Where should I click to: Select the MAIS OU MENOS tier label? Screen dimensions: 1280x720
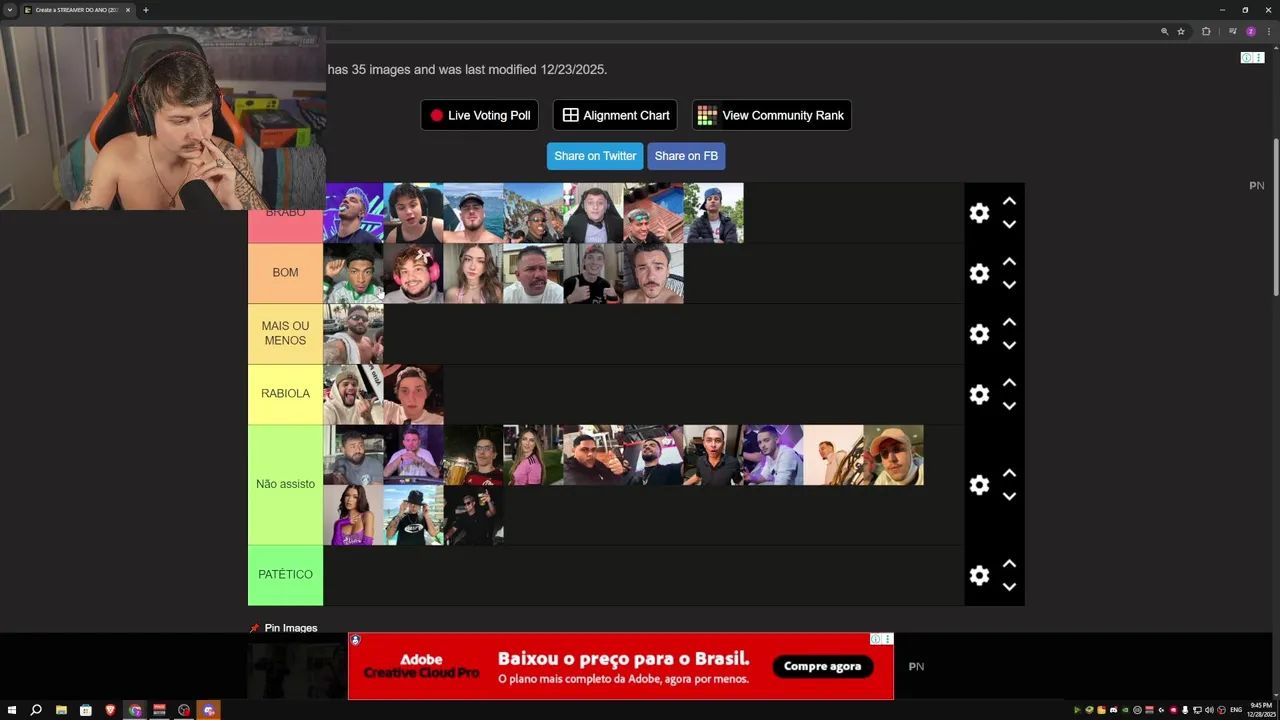coord(285,334)
